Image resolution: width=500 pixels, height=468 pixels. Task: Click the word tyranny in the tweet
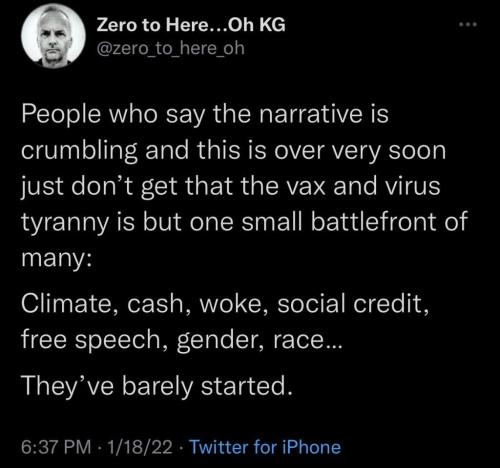click(65, 223)
